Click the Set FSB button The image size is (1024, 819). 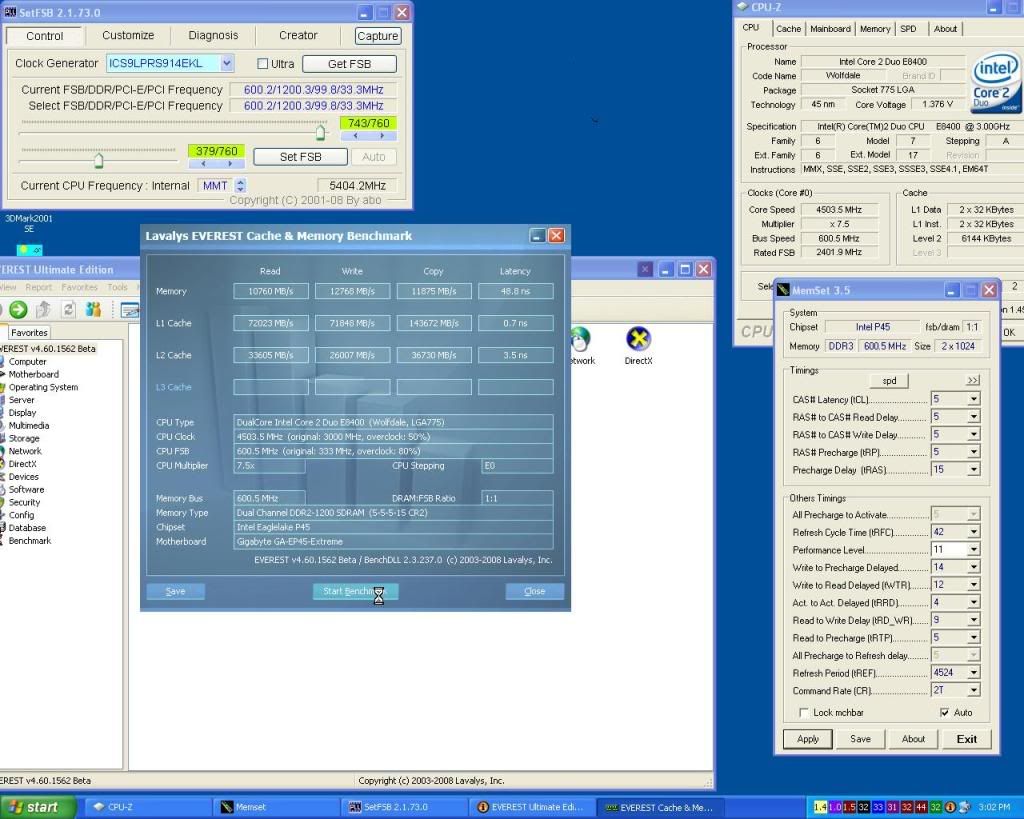(x=300, y=157)
